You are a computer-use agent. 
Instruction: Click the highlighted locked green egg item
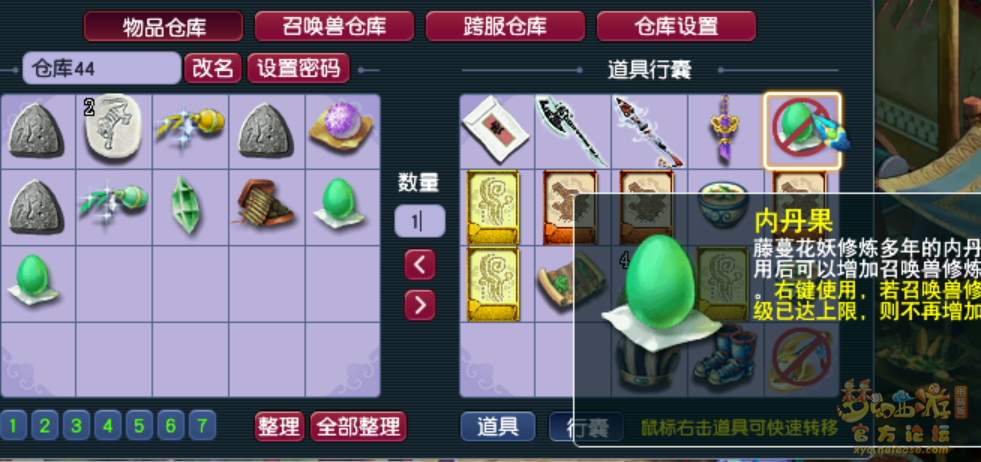pos(802,131)
